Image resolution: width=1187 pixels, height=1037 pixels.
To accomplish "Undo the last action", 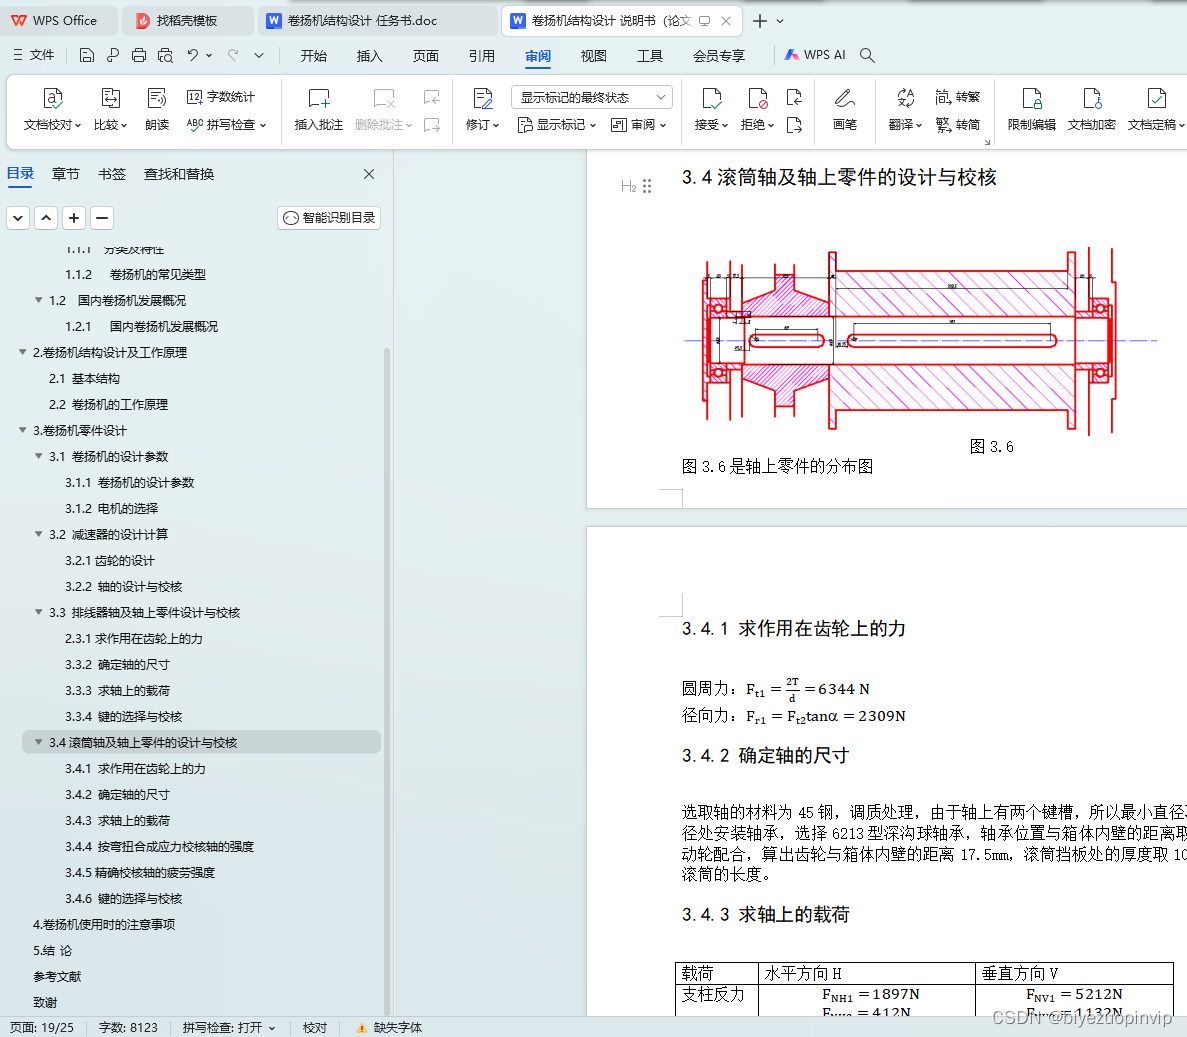I will [x=193, y=55].
